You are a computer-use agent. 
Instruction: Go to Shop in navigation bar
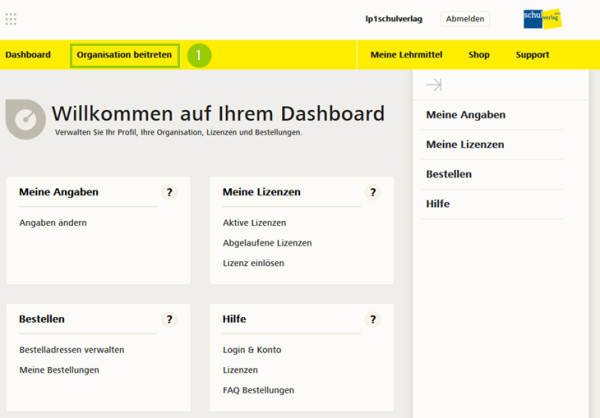click(479, 55)
